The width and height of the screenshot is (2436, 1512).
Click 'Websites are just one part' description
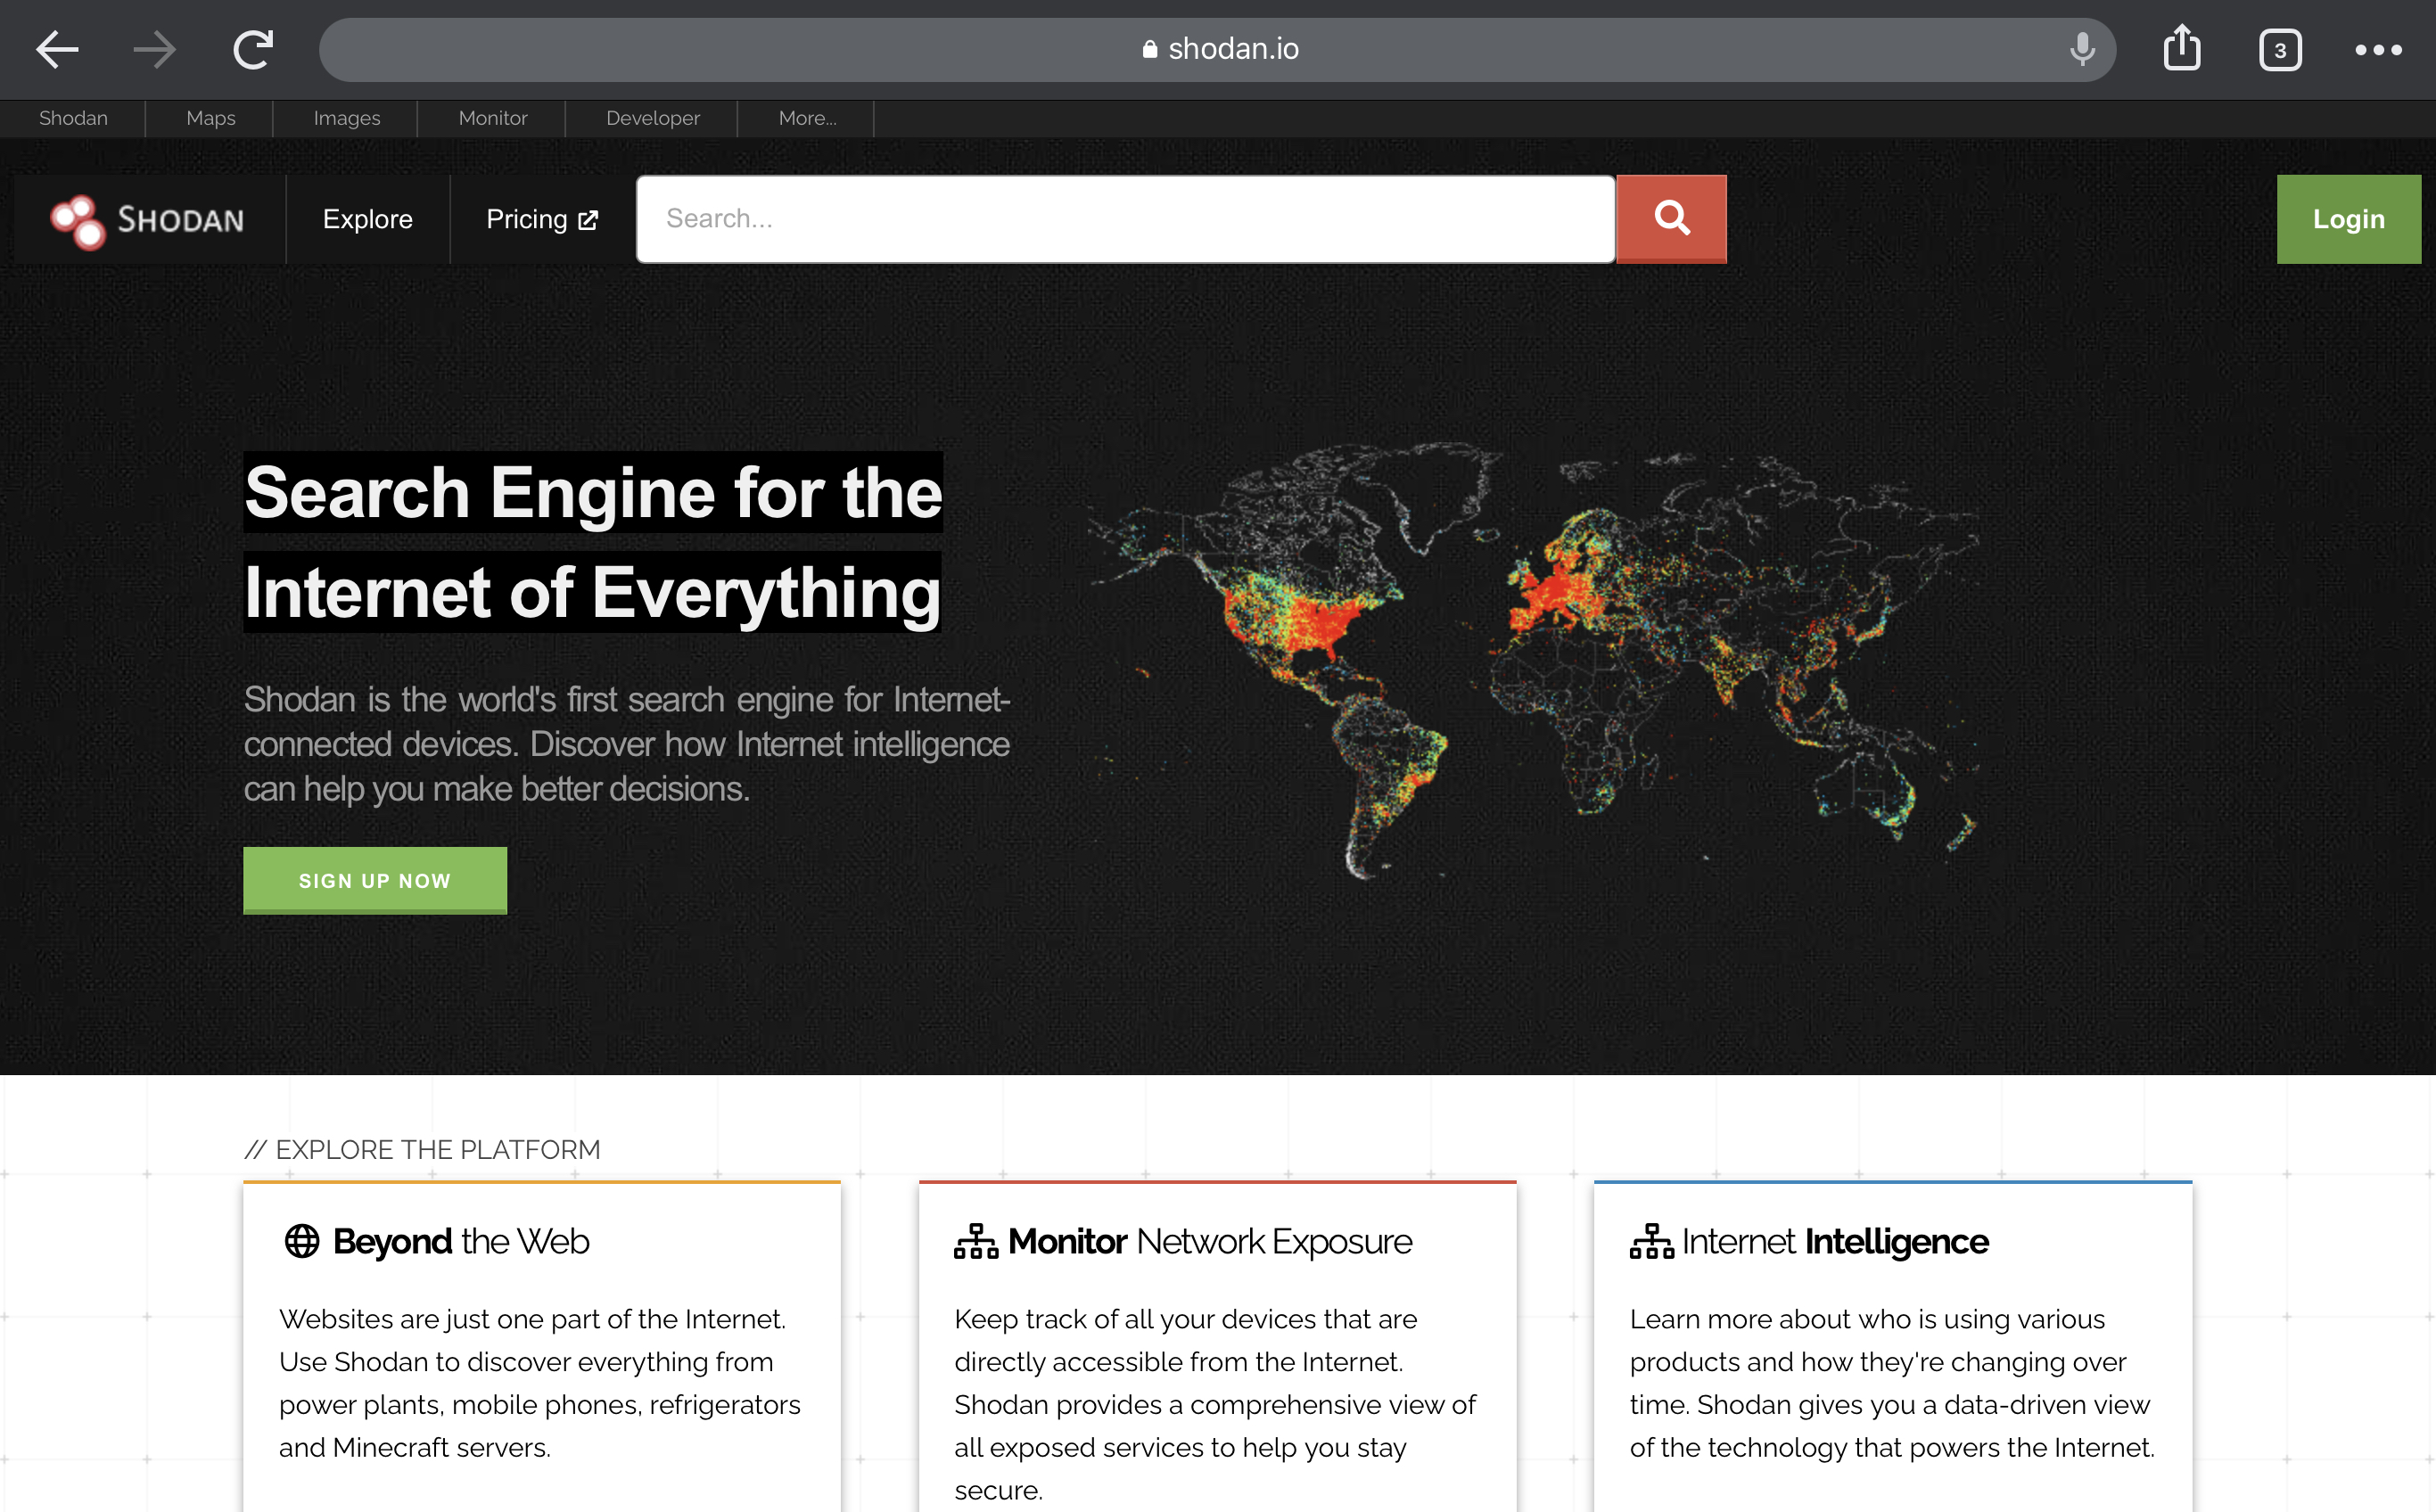coord(540,1383)
